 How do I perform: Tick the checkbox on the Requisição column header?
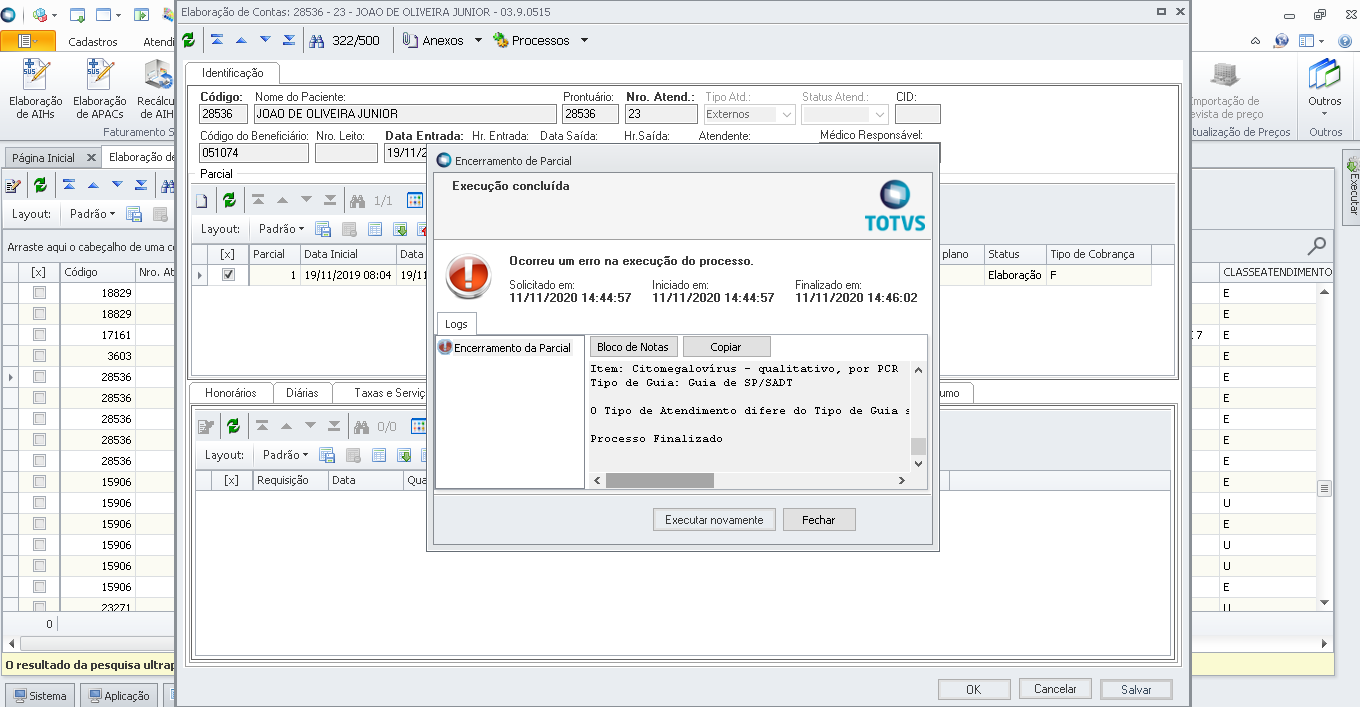tap(233, 480)
